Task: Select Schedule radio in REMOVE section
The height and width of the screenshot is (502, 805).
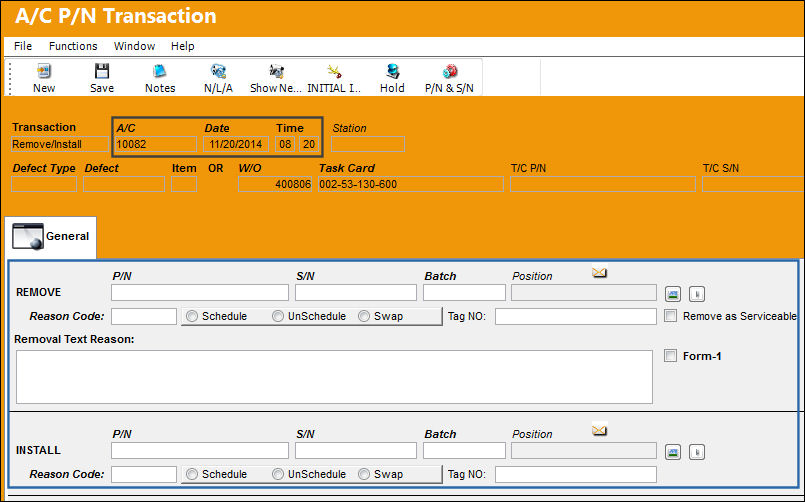Action: [191, 316]
